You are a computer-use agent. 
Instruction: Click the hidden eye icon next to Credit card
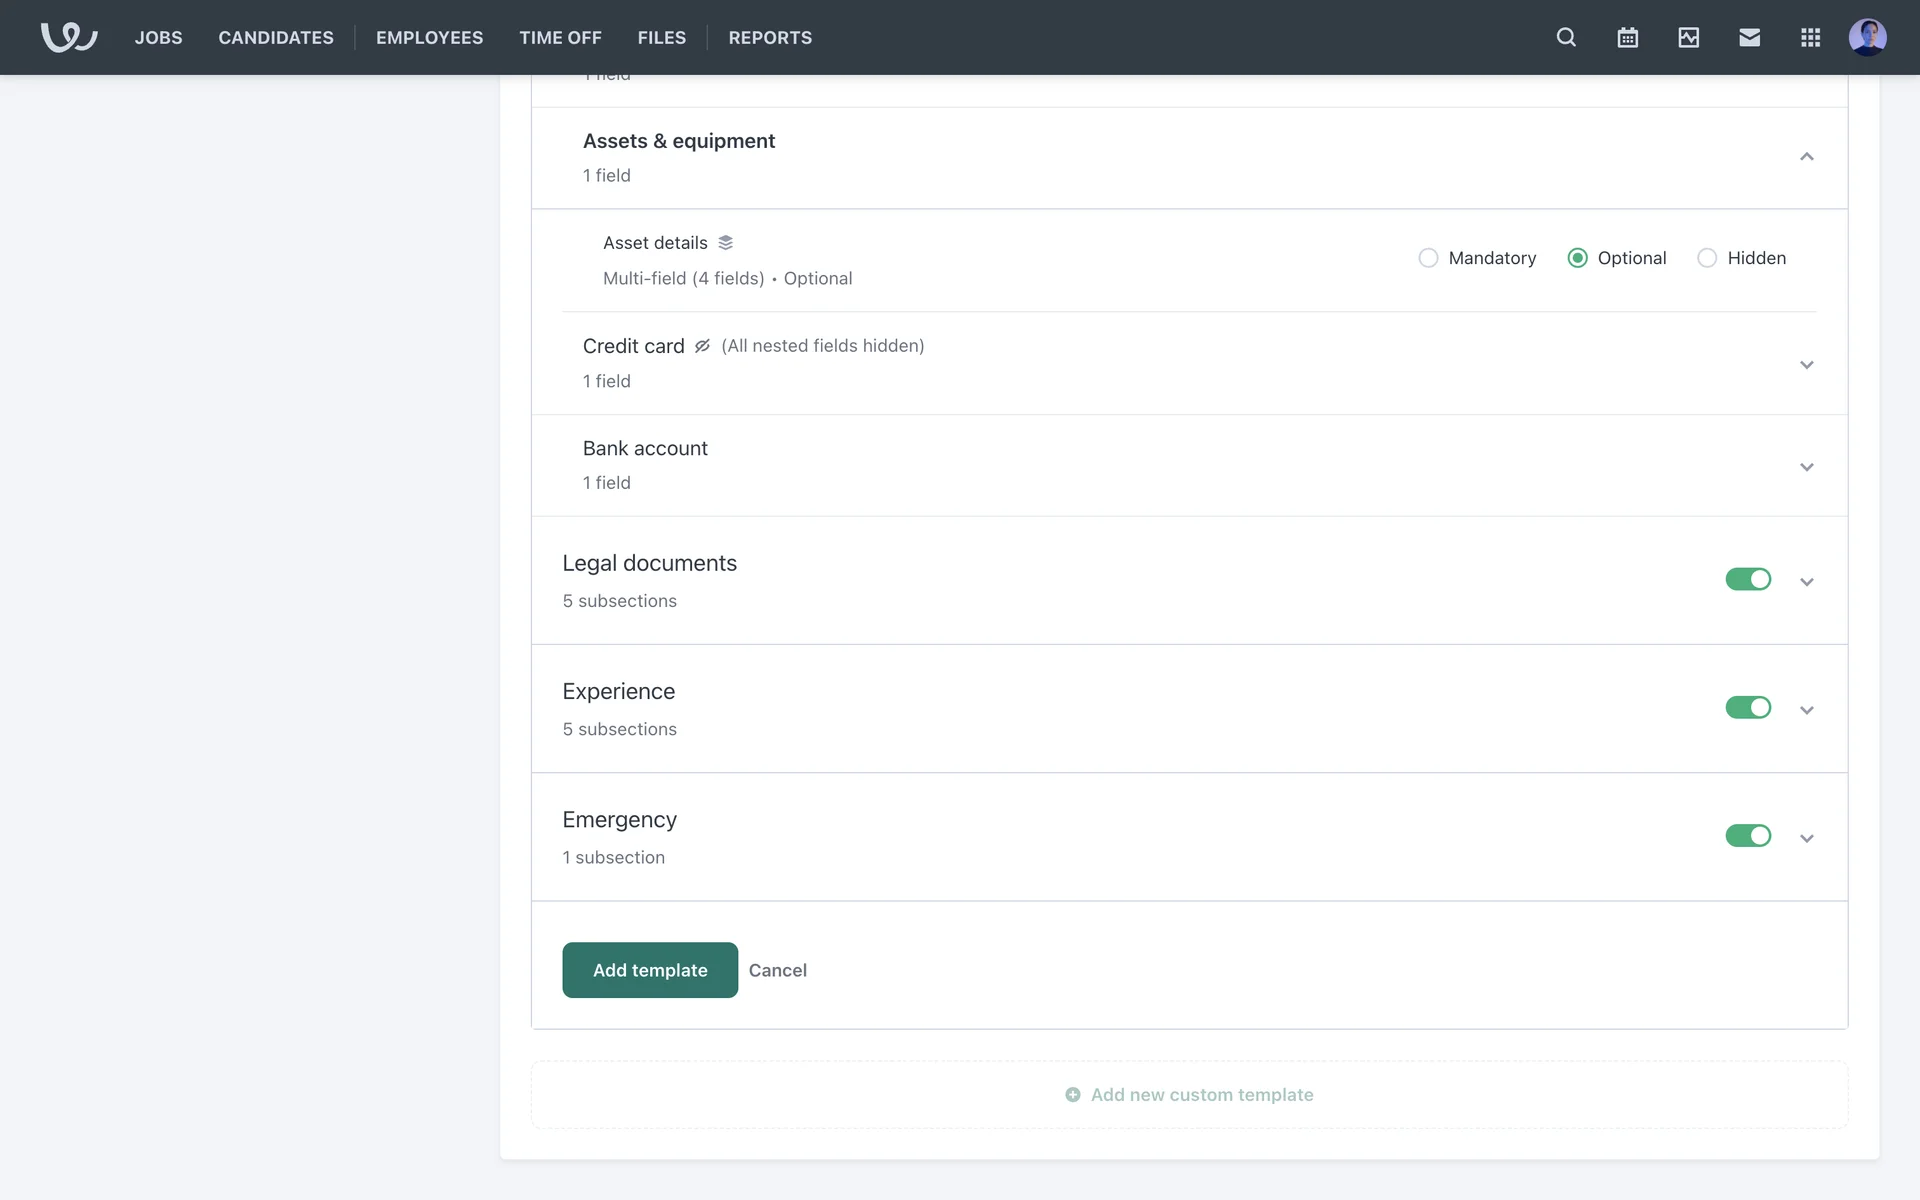702,346
